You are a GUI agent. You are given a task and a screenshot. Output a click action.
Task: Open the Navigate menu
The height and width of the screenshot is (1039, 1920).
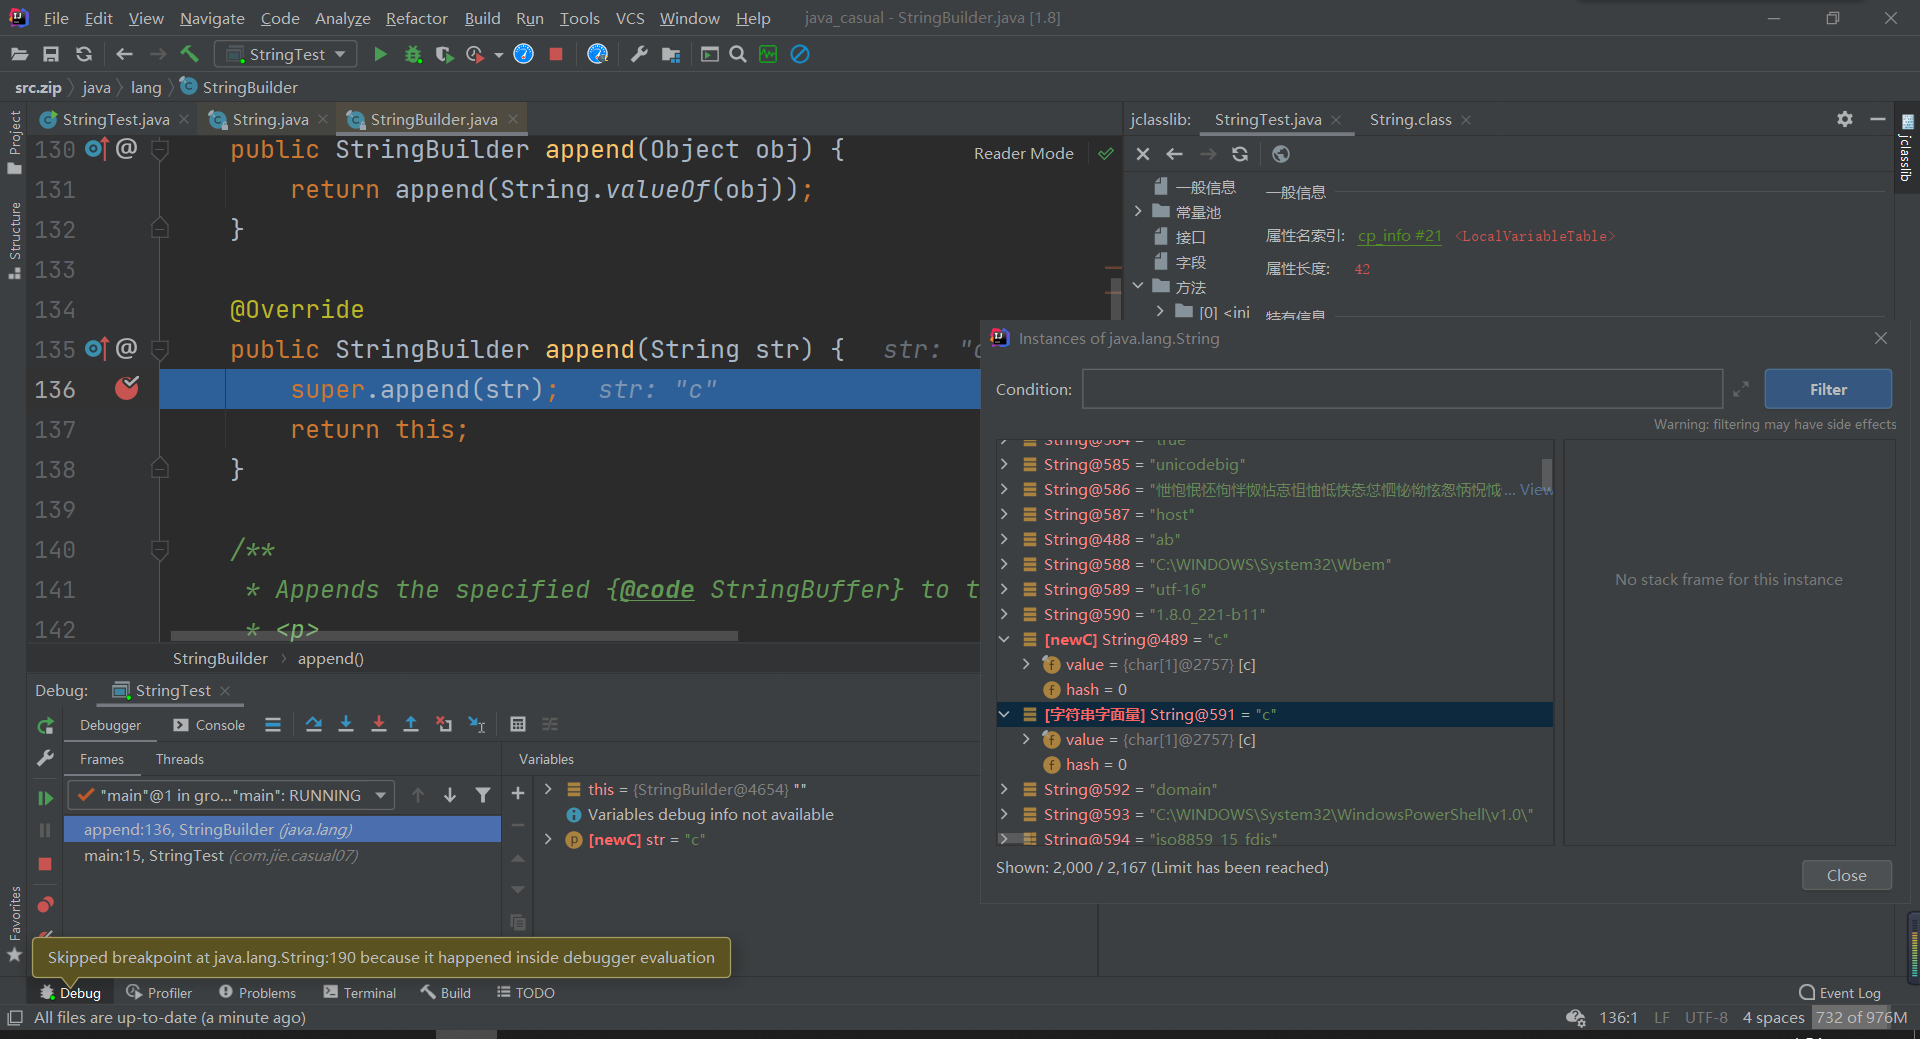[x=212, y=18]
